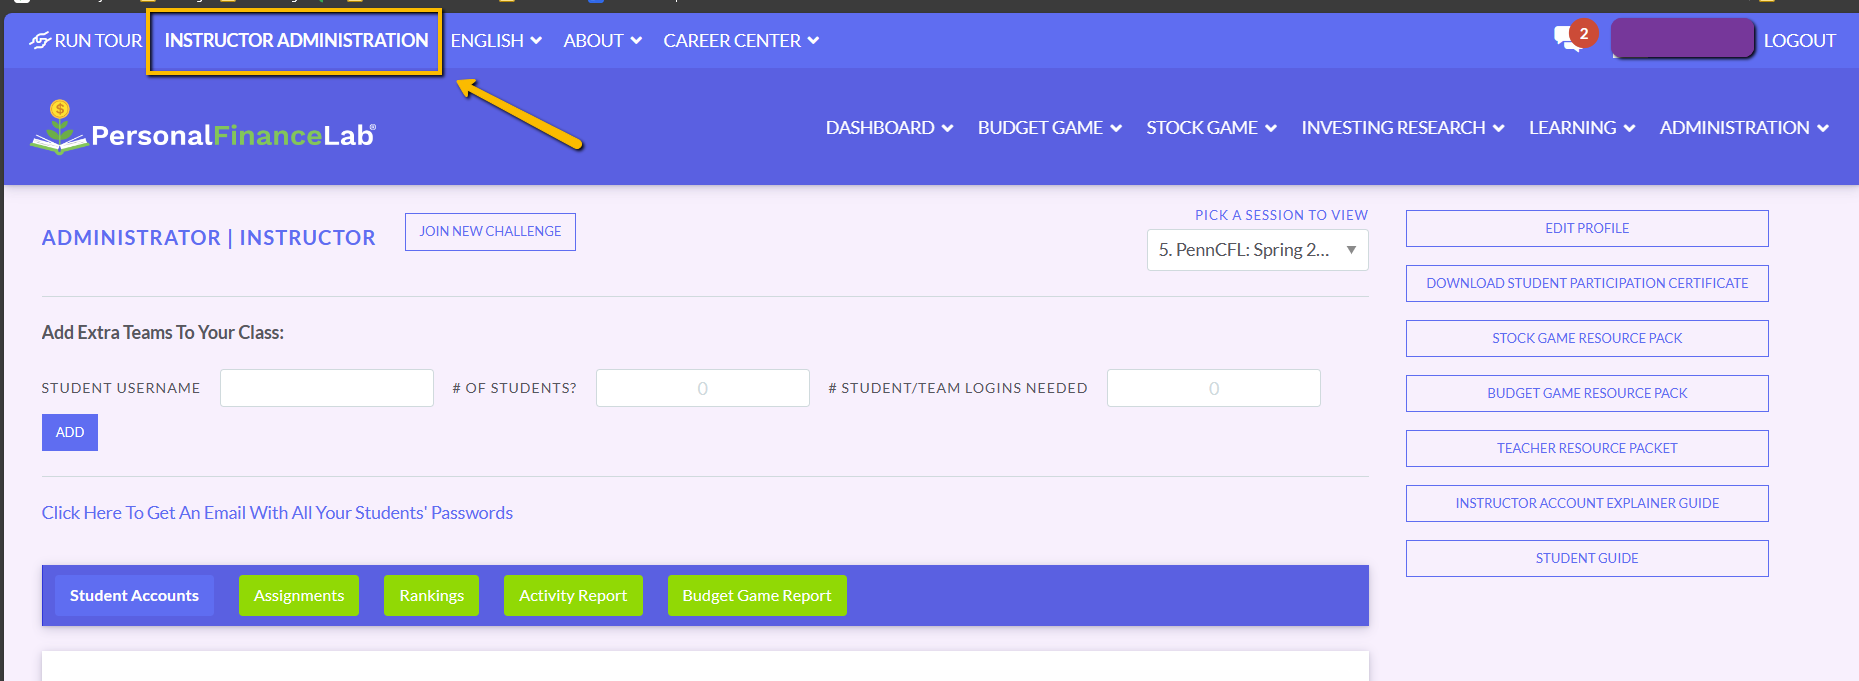1859x681 pixels.
Task: Switch to the Assignments tab
Action: coord(299,596)
